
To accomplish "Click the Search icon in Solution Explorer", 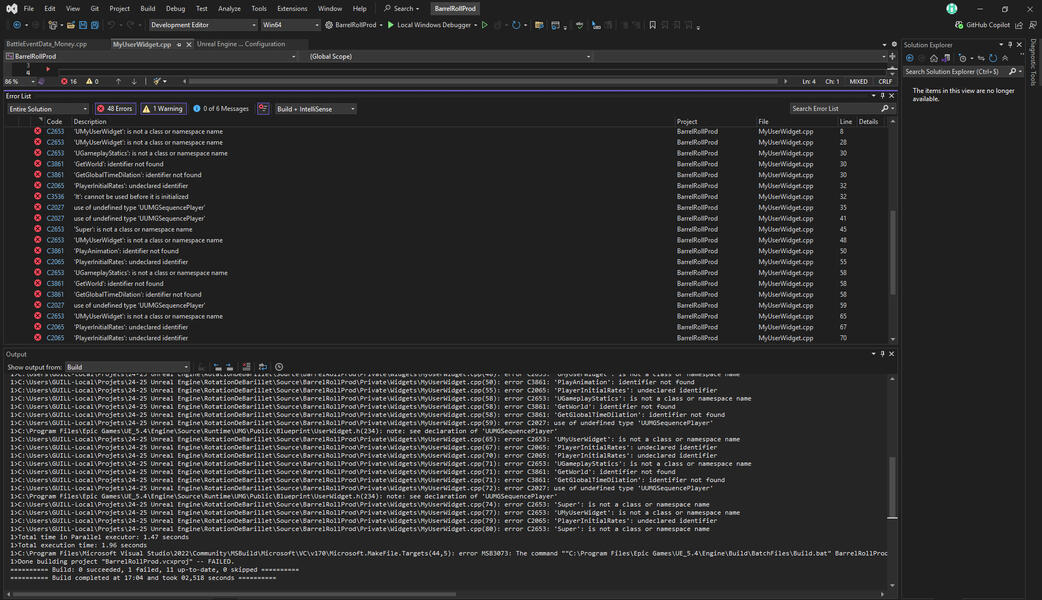I will tap(1013, 71).
